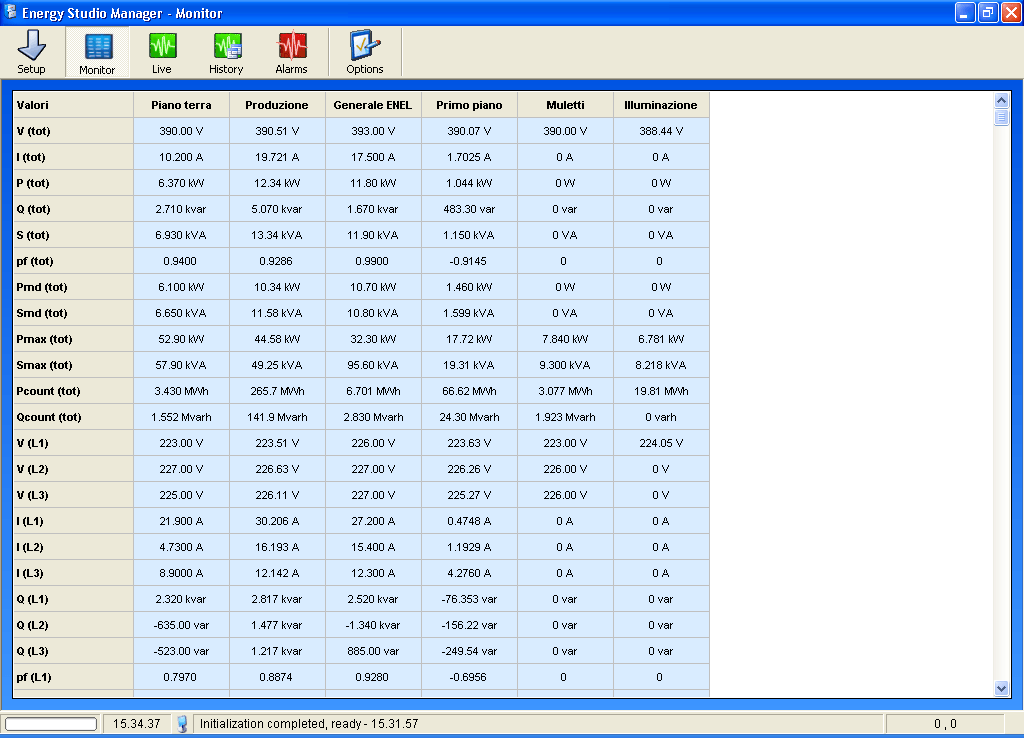Click the Piano terra column header
1024x738 pixels.
point(181,105)
